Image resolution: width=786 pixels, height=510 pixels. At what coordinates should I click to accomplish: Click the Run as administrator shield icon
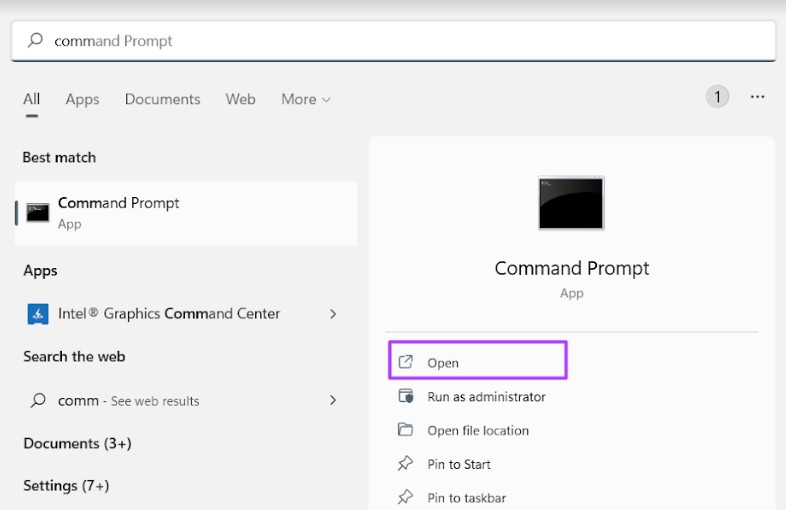tap(406, 396)
